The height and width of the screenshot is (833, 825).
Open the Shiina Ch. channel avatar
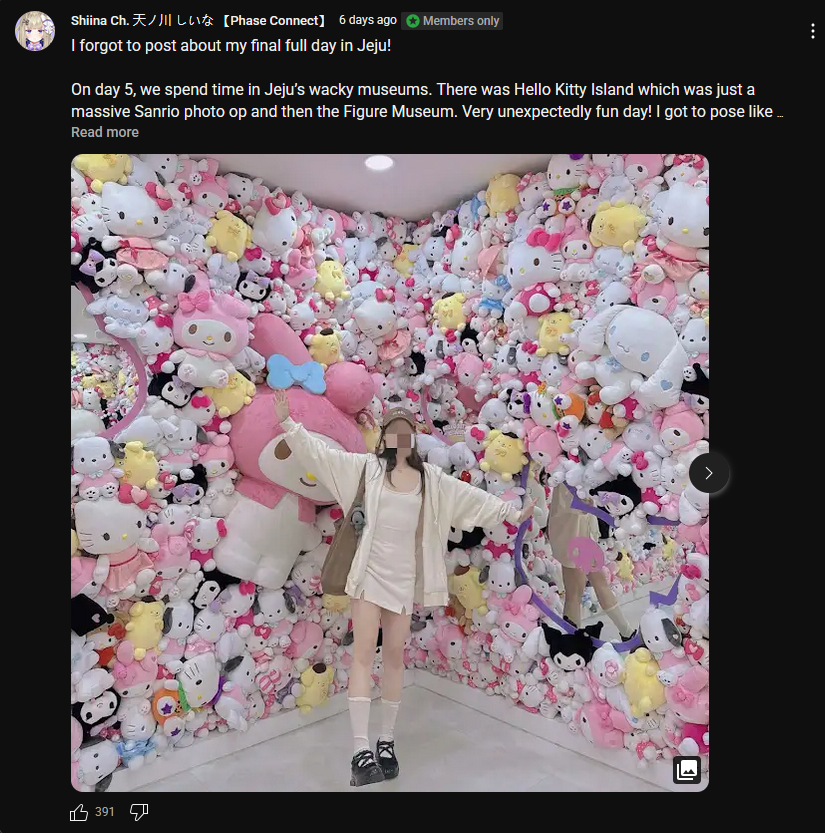tap(35, 31)
